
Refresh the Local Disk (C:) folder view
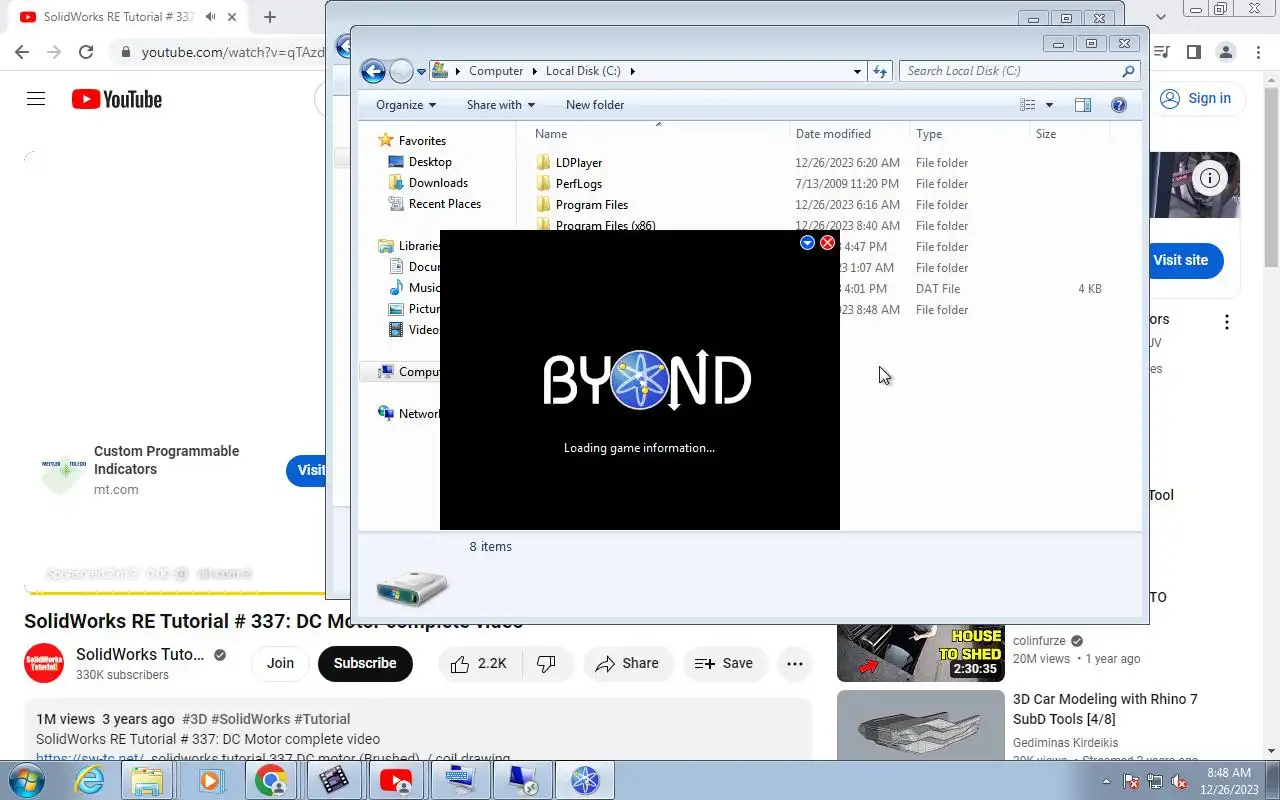tap(880, 71)
